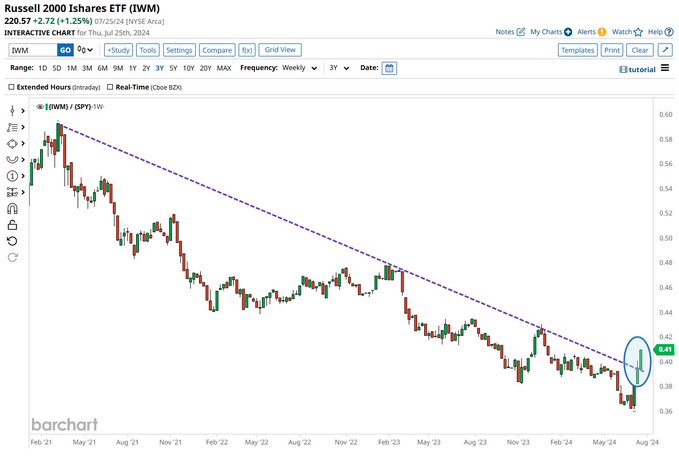Open the date calendar picker icon

[389, 68]
